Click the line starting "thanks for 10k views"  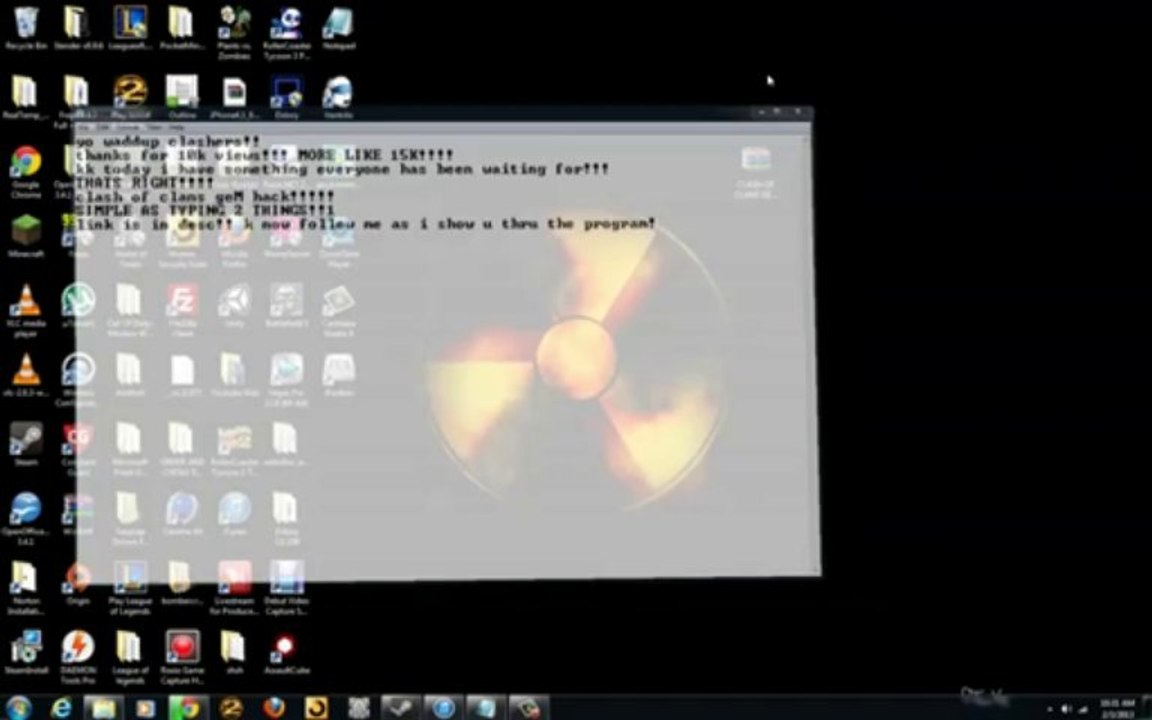[264, 155]
